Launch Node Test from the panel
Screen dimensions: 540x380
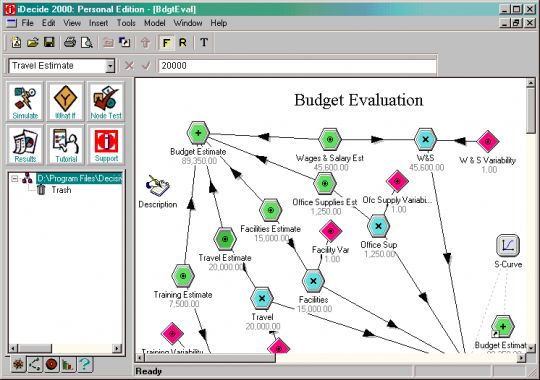106,102
